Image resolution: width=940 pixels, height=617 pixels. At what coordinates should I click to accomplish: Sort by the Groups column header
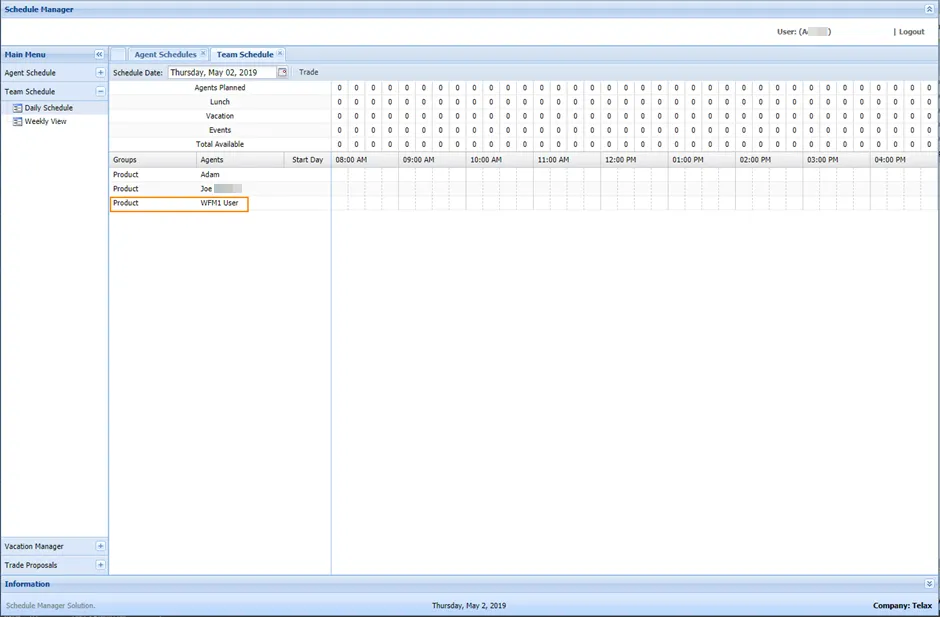pos(153,159)
